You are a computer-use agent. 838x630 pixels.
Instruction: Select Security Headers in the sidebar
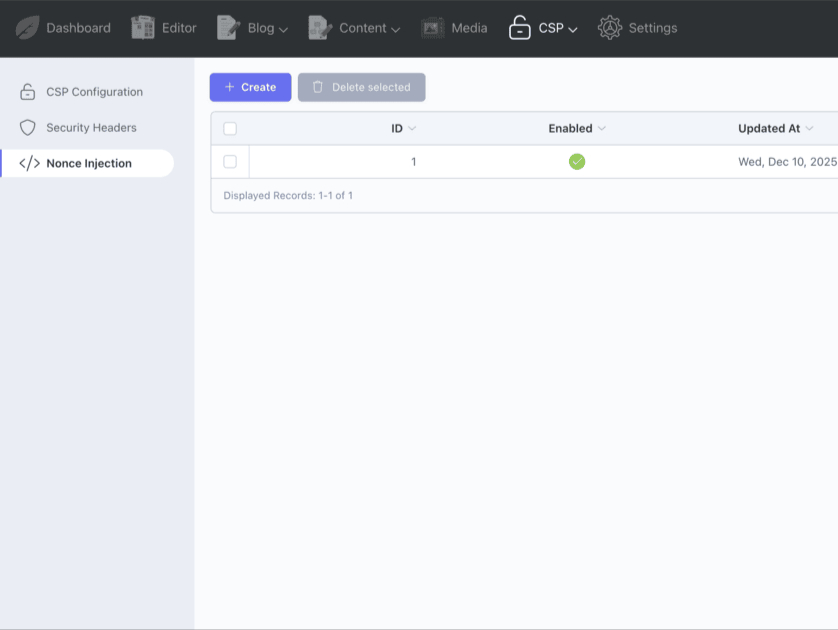91,128
